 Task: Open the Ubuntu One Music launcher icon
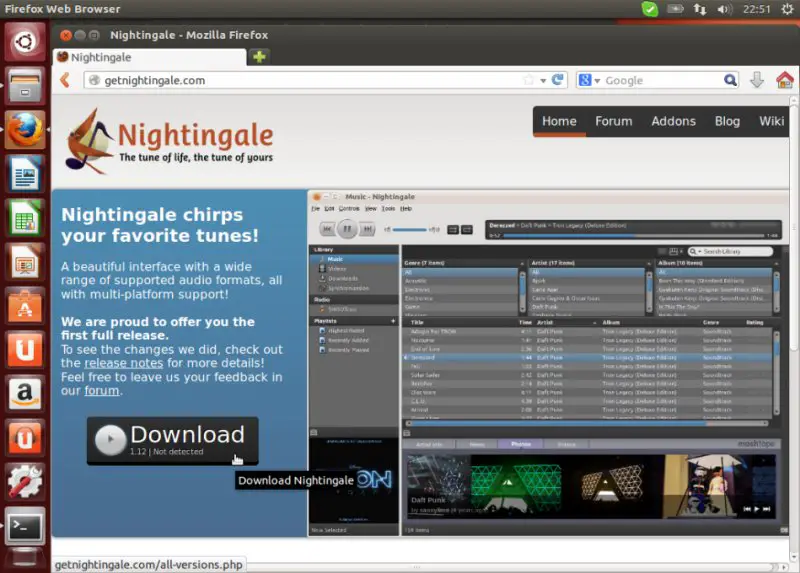click(x=24, y=438)
